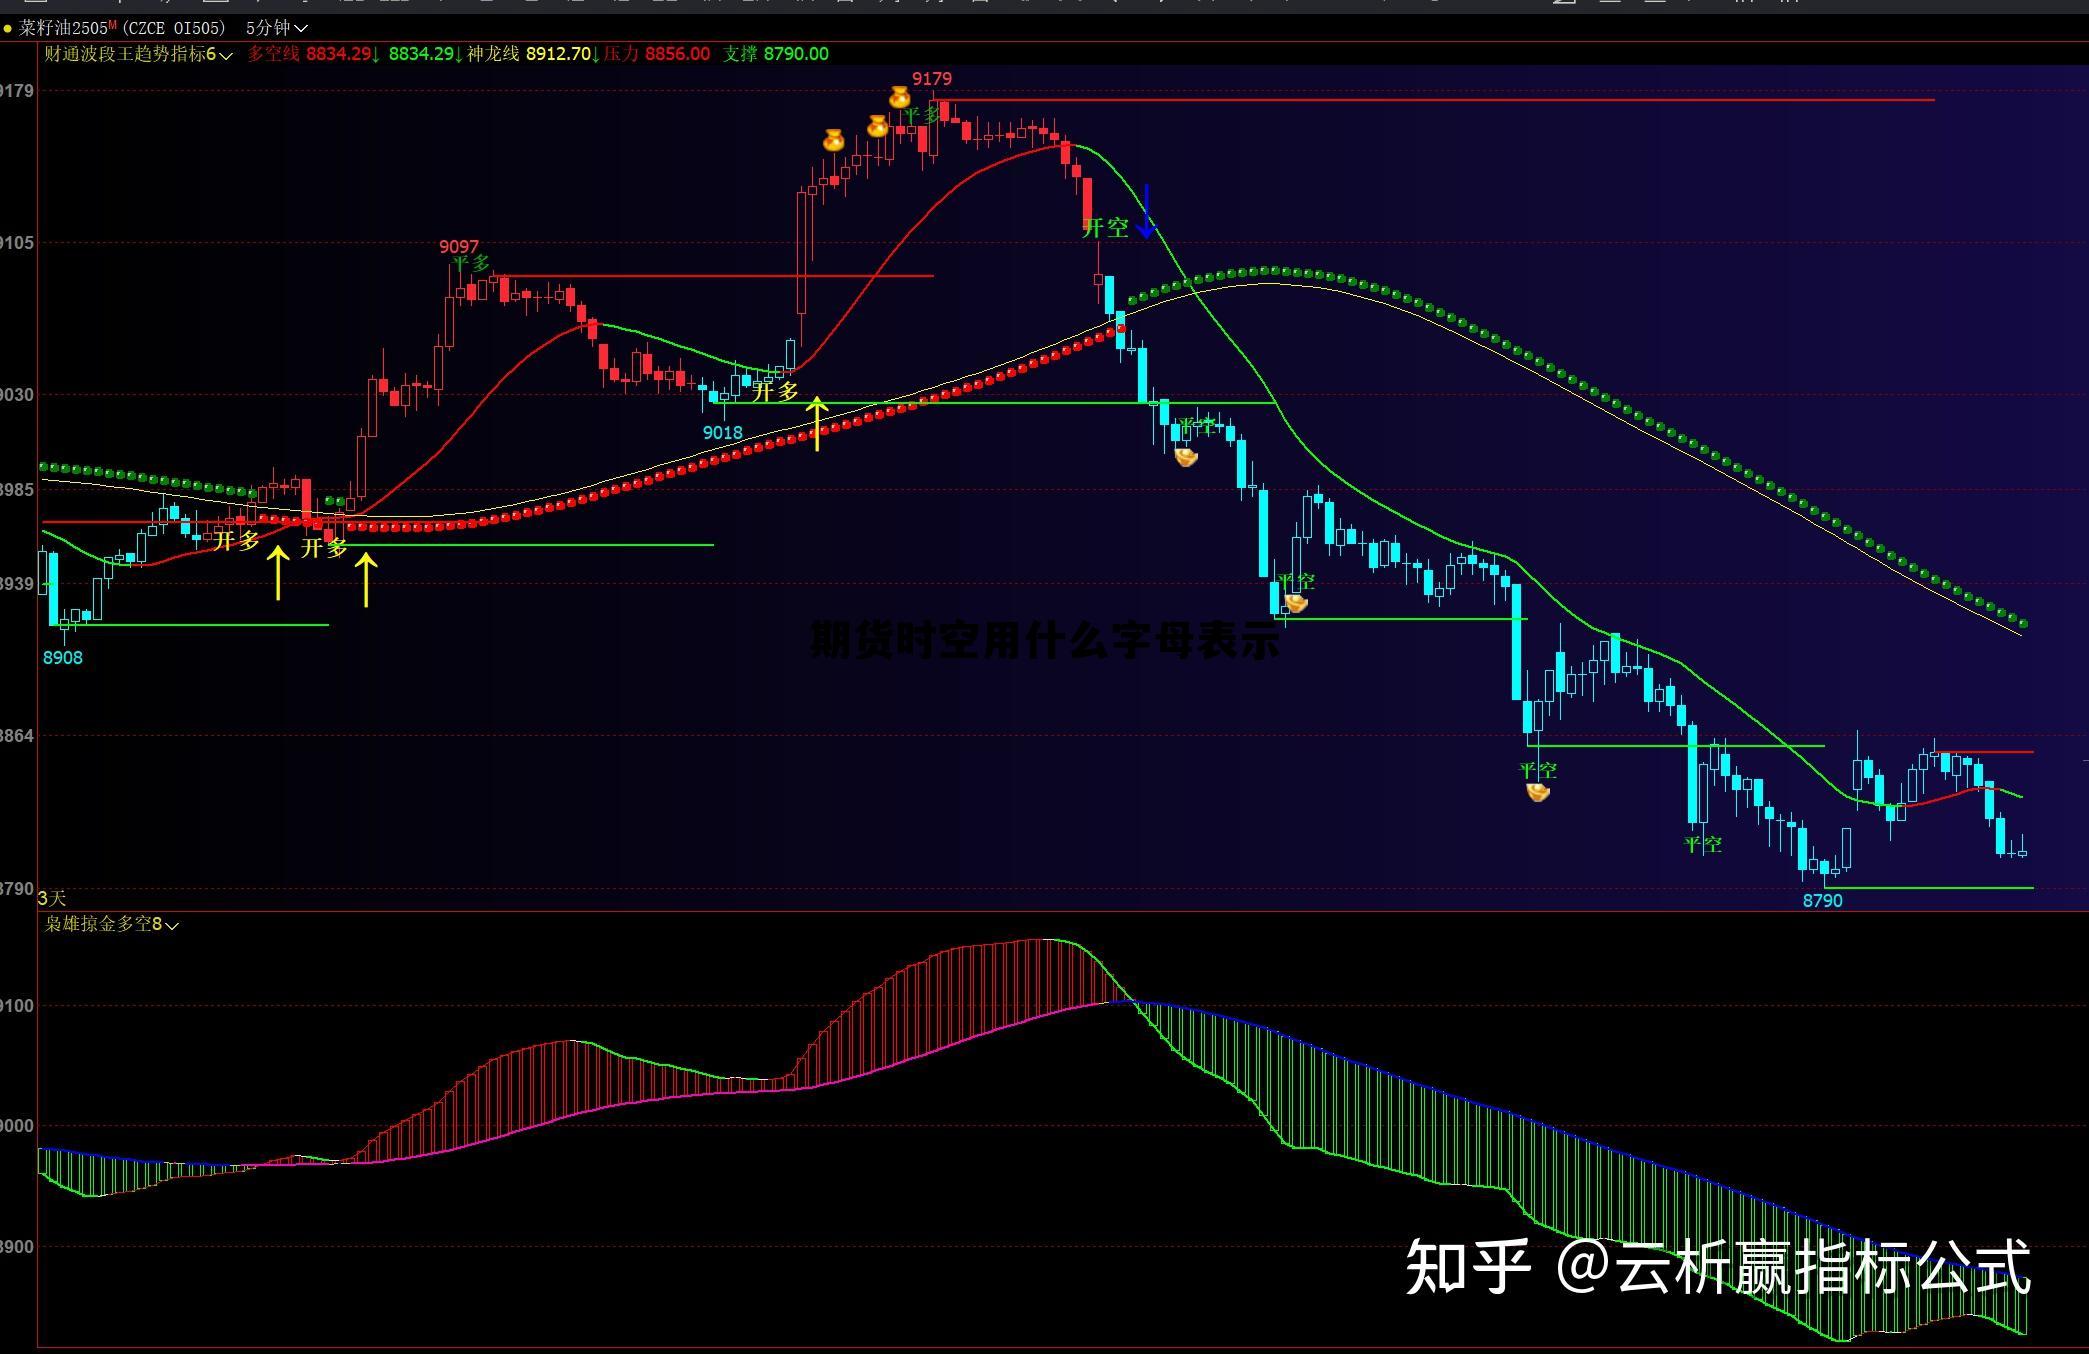This screenshot has height=1354, width=2089.
Task: Click the yellow dot before 菜籽油2505
Action: pos(8,29)
